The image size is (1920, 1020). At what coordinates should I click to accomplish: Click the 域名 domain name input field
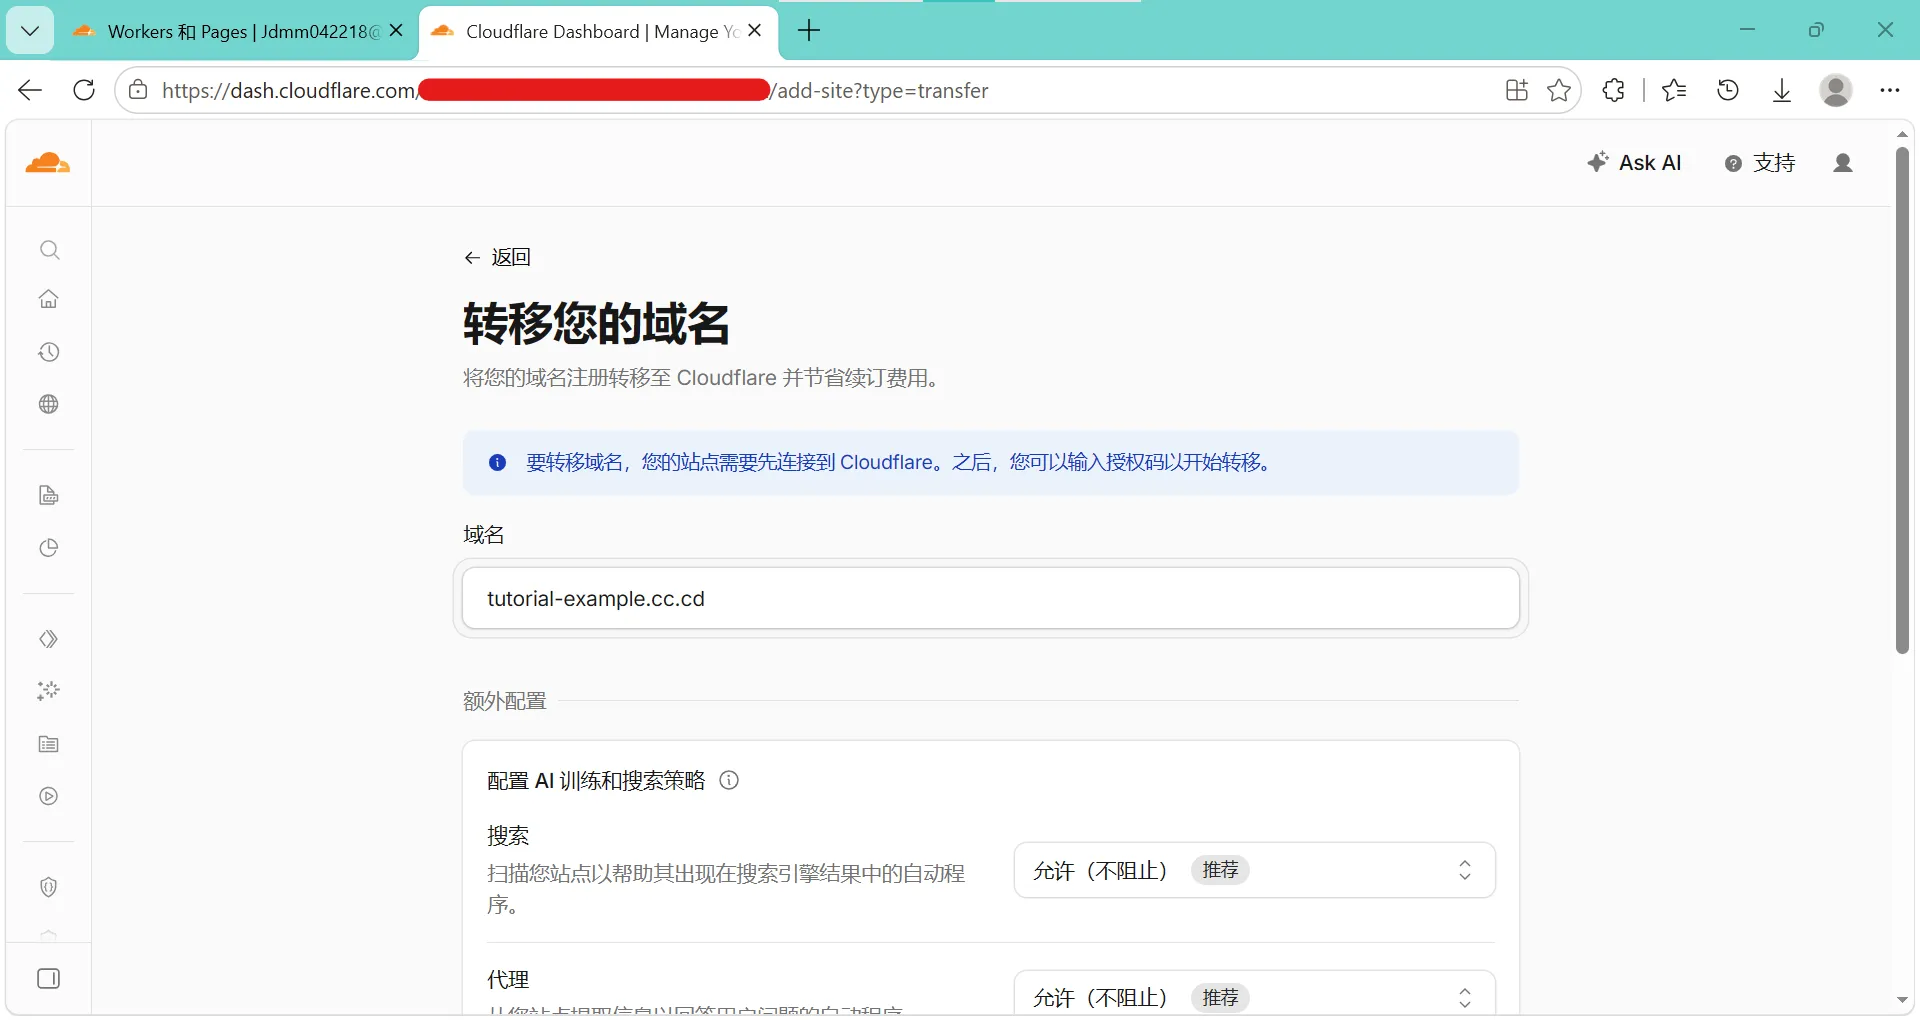[x=991, y=599]
